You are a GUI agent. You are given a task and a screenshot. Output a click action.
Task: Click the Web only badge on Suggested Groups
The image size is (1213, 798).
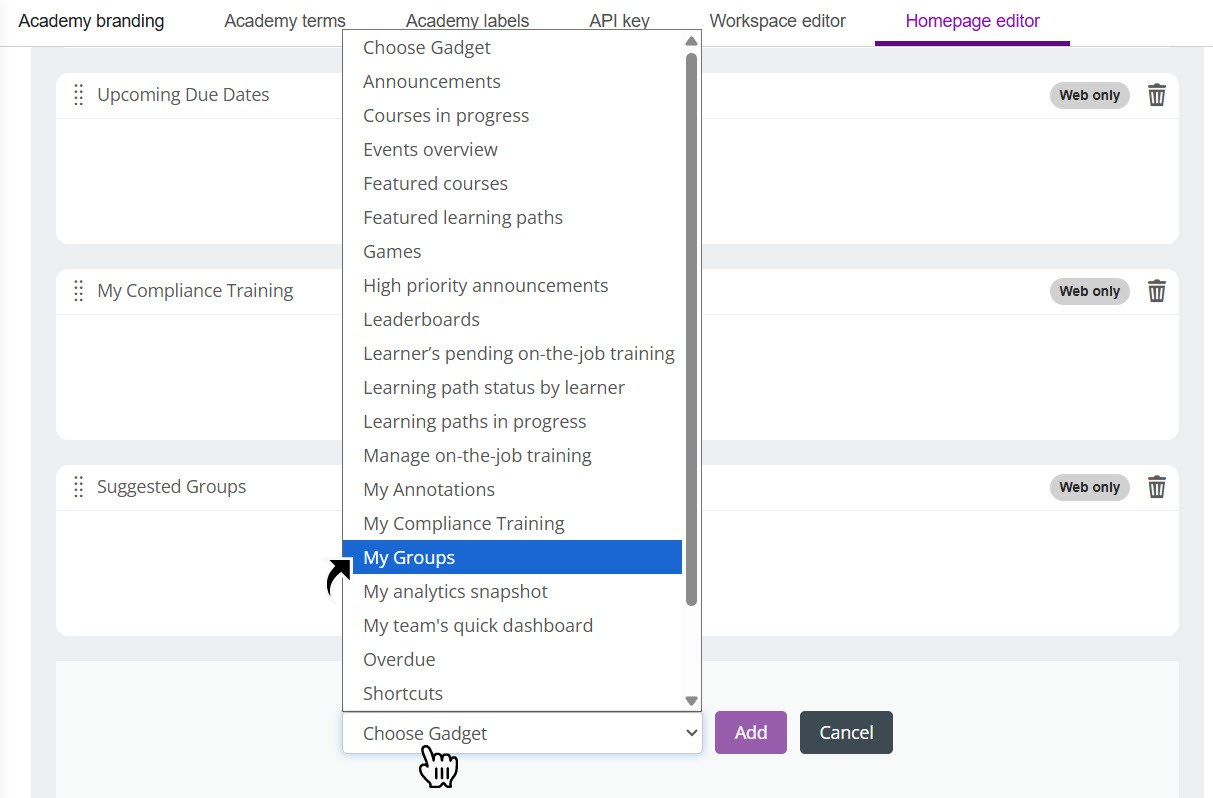click(1089, 487)
